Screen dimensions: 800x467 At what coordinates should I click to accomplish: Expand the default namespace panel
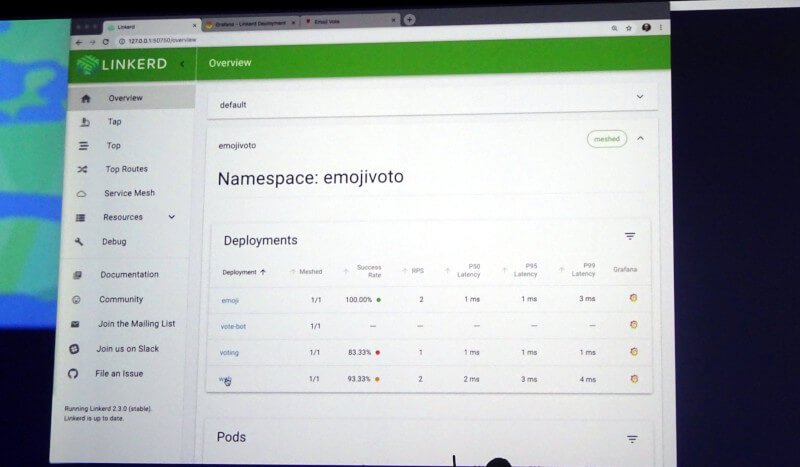pos(640,96)
